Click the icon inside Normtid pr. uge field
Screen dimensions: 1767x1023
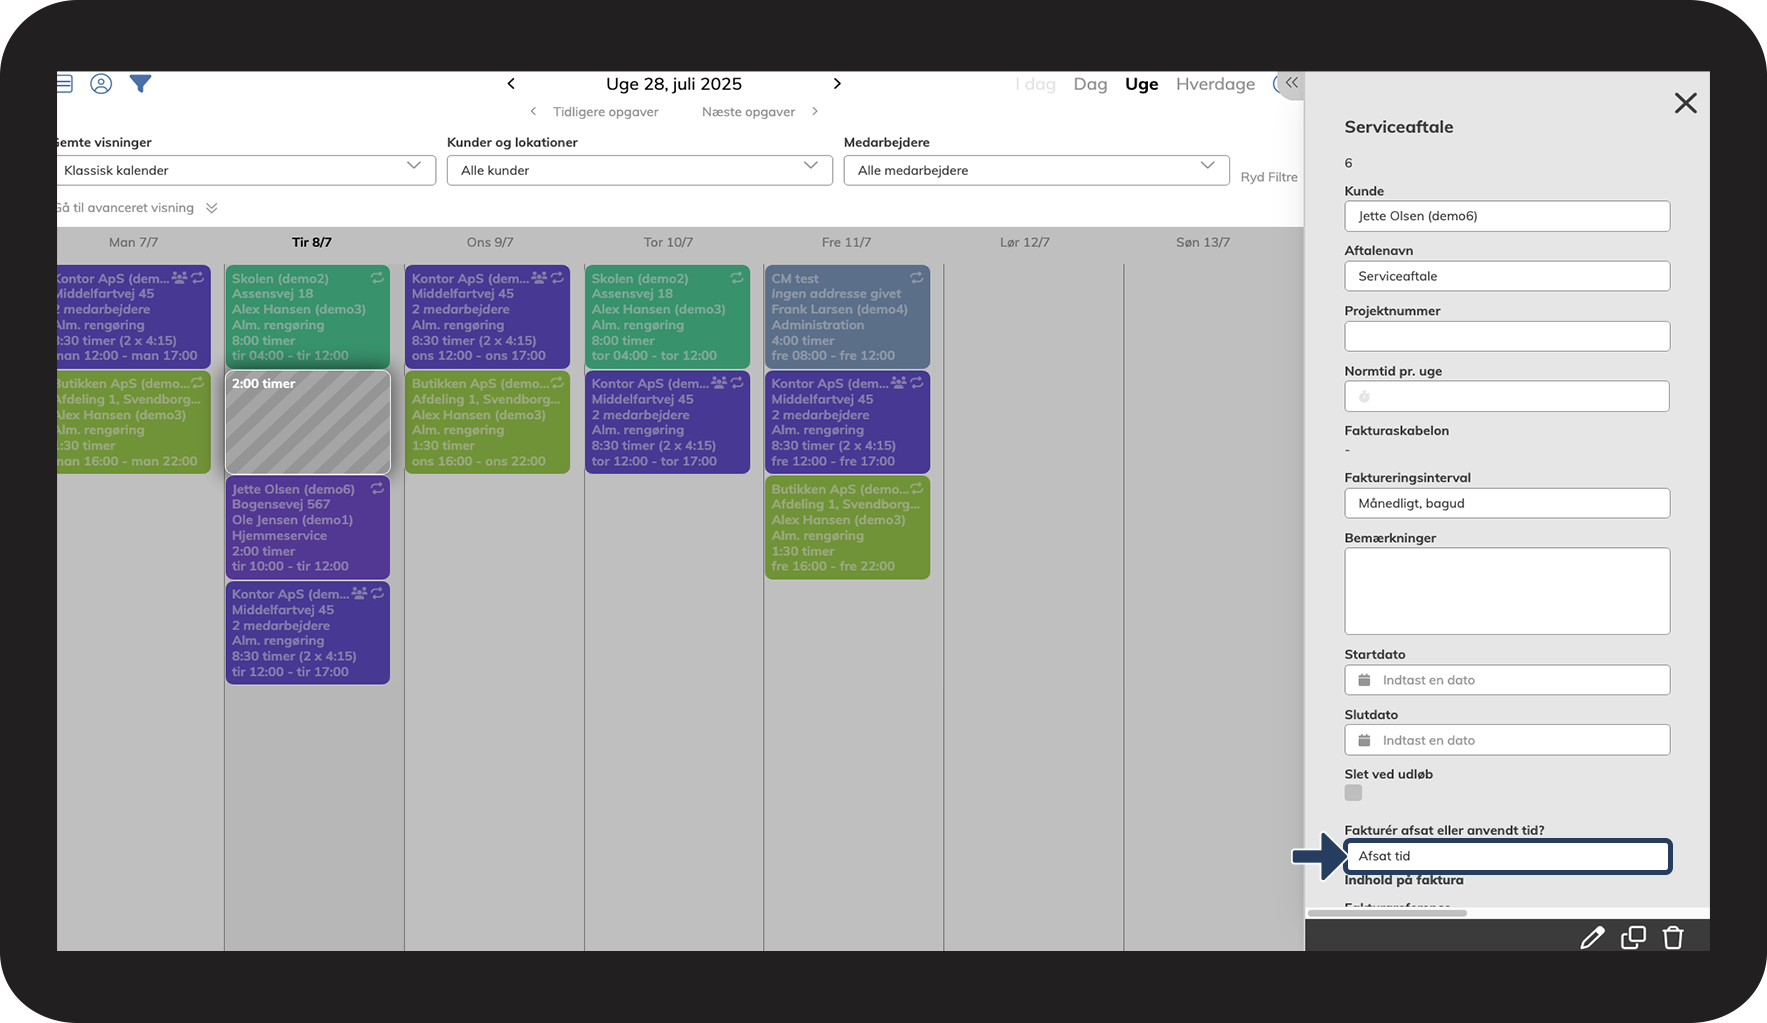[1364, 397]
